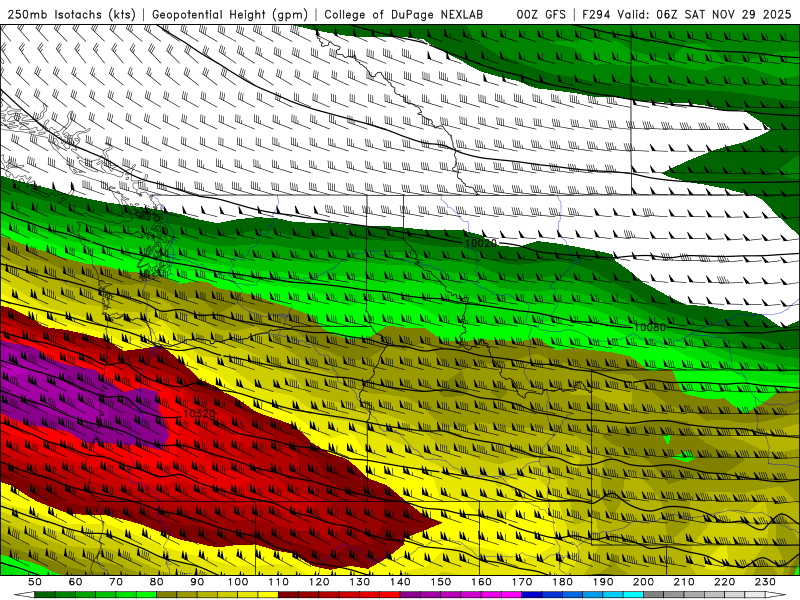Click the 10020 height contour label

pos(480,243)
